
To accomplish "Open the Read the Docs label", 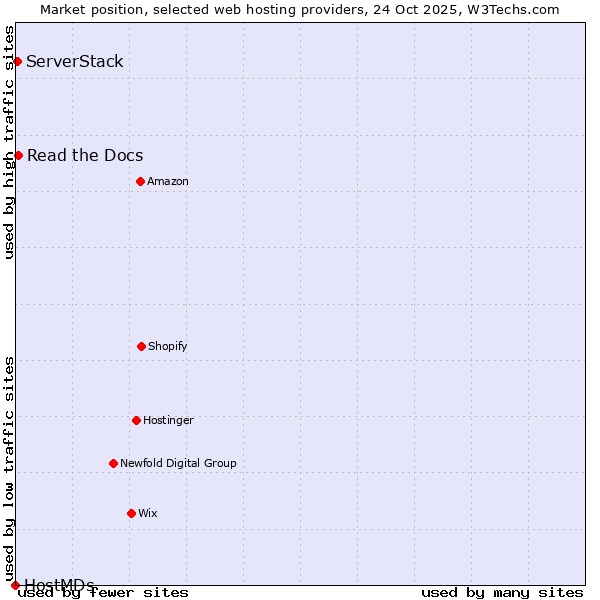I will pyautogui.click(x=85, y=155).
